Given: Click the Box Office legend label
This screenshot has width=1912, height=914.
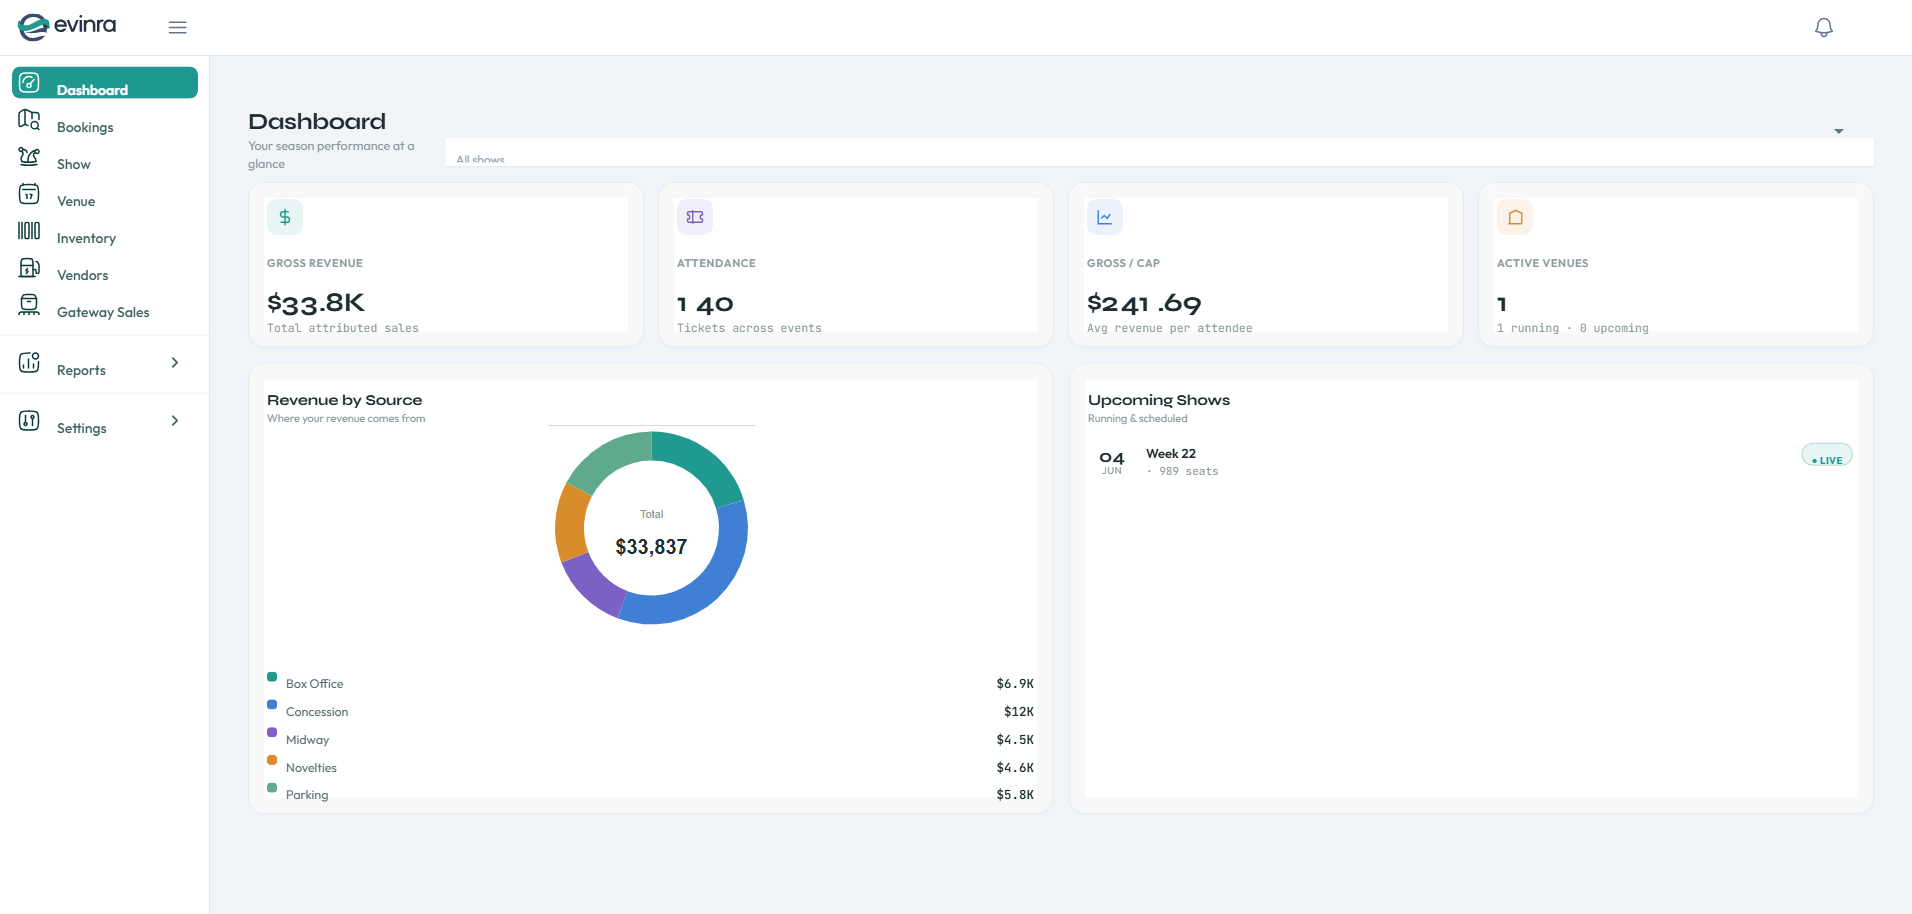Looking at the screenshot, I should [314, 684].
